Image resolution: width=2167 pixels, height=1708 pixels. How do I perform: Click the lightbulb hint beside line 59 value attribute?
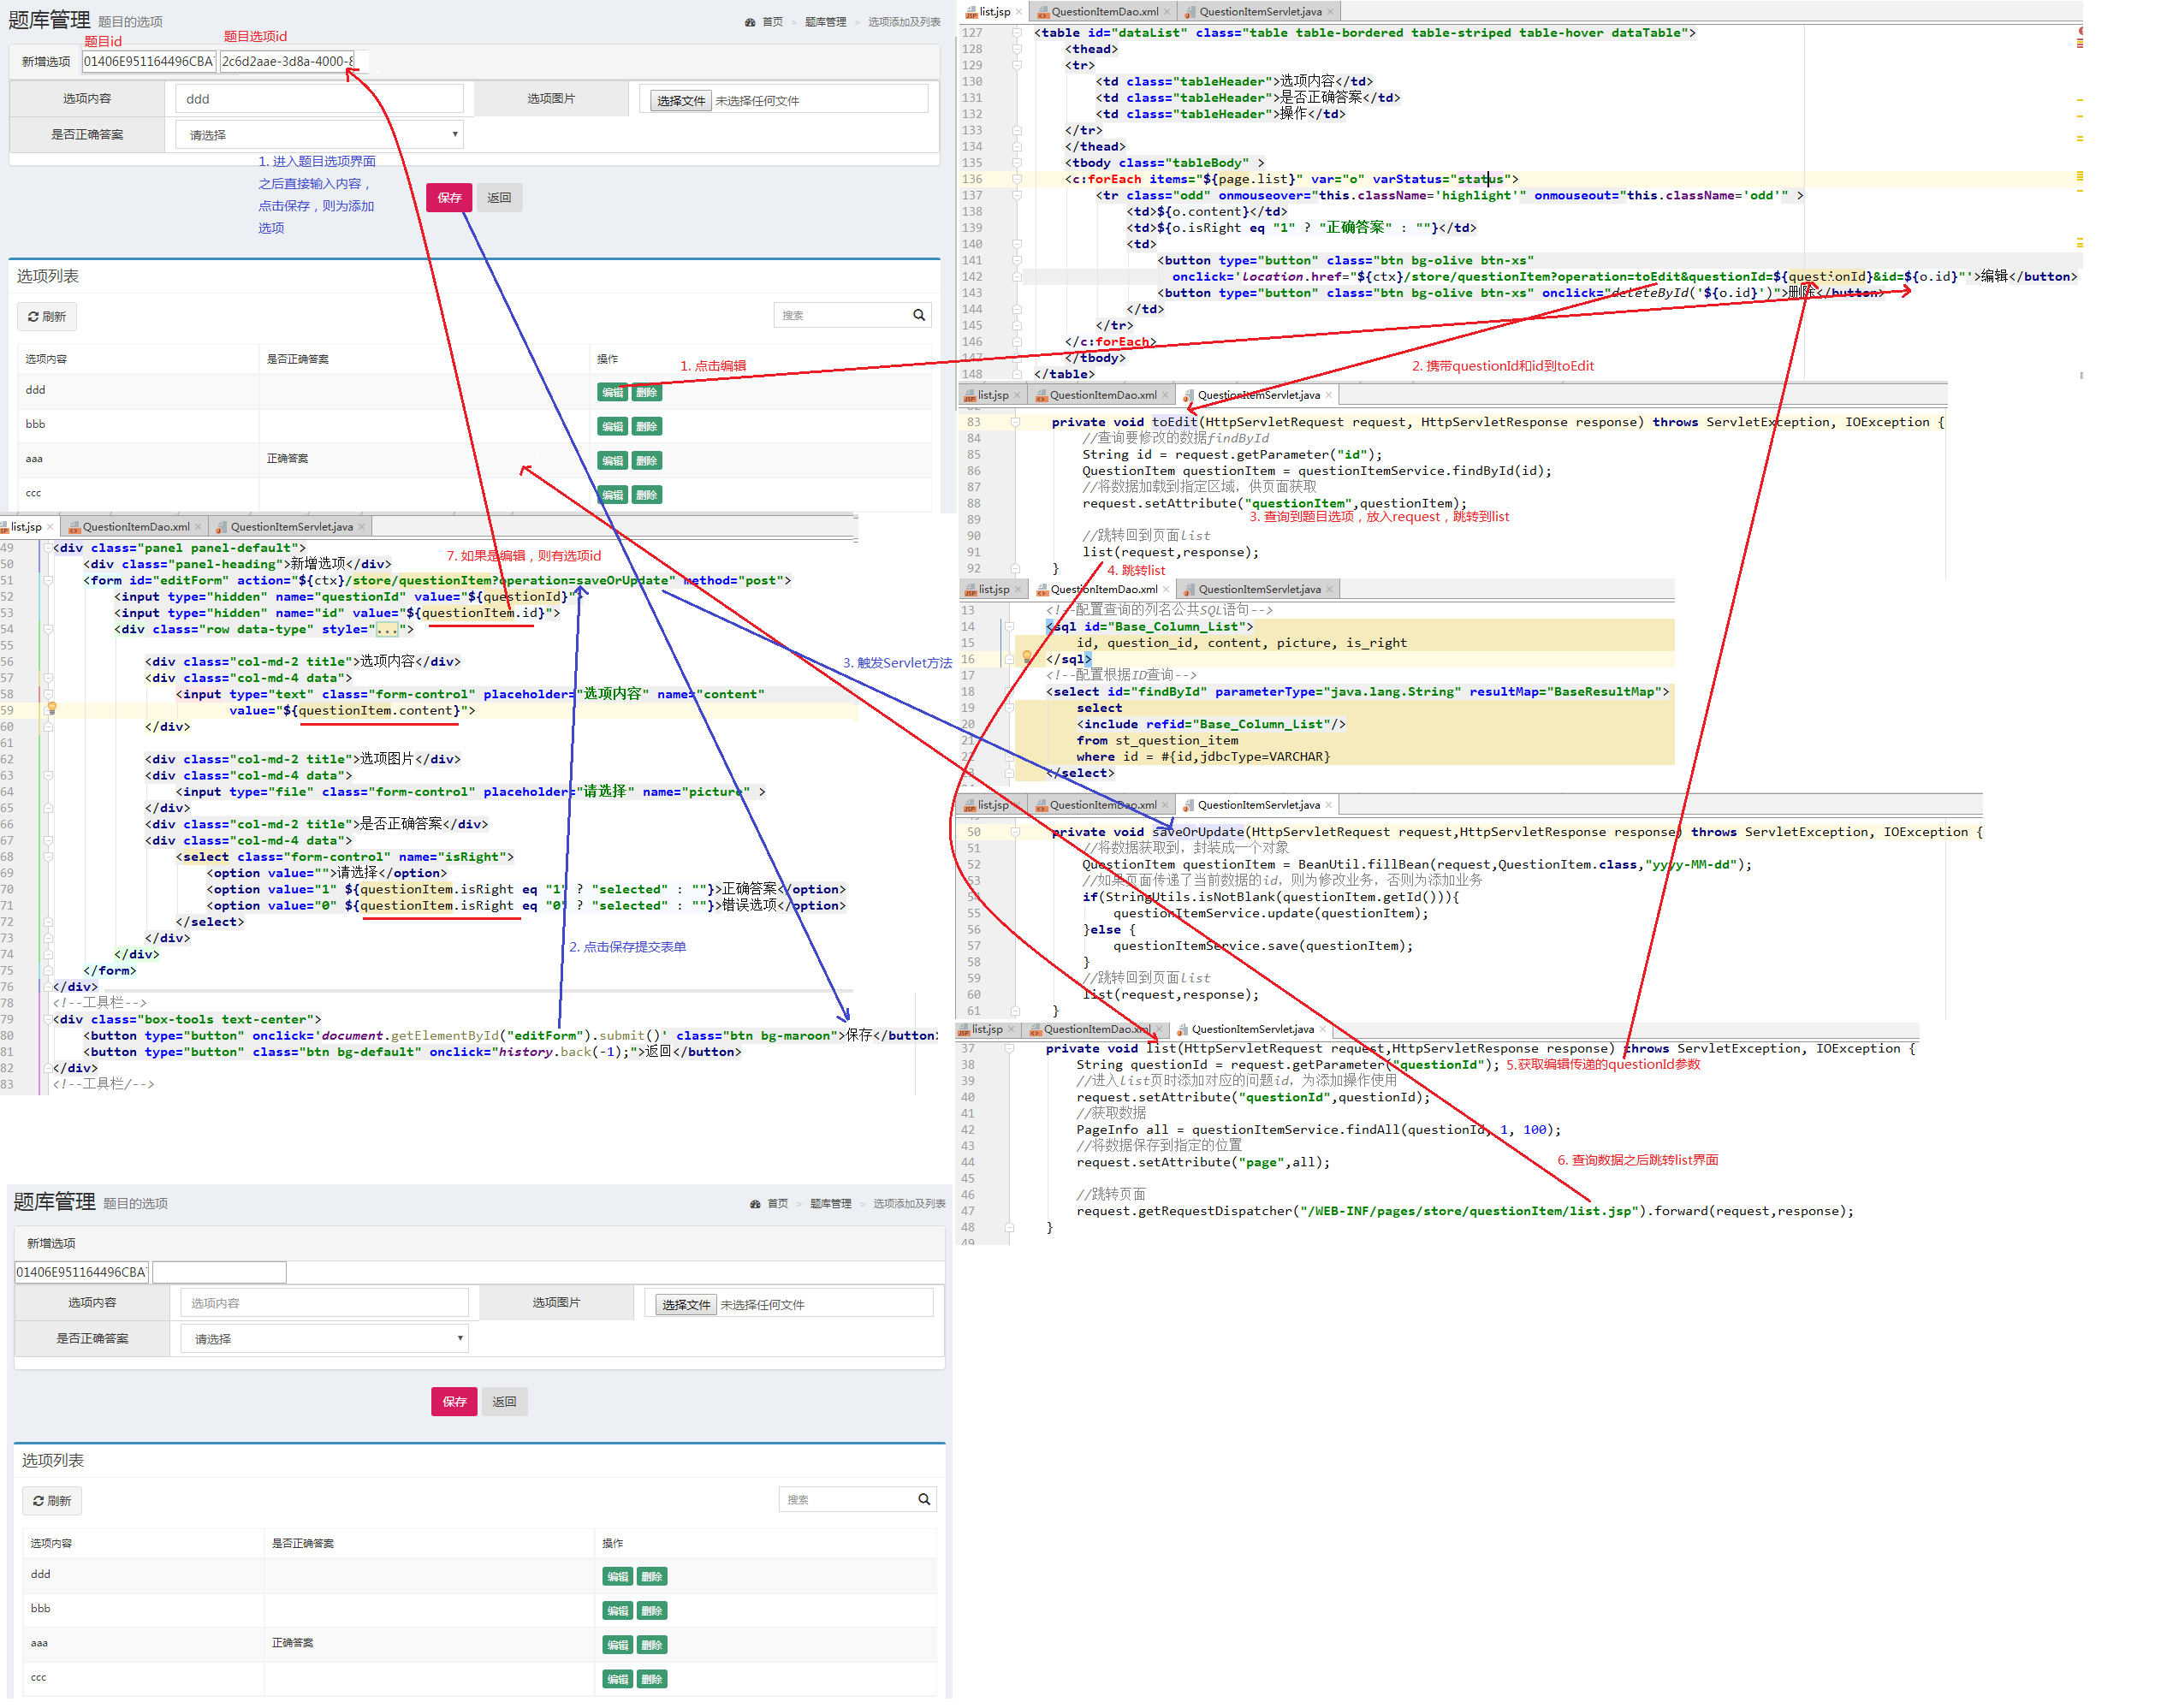pos(52,708)
